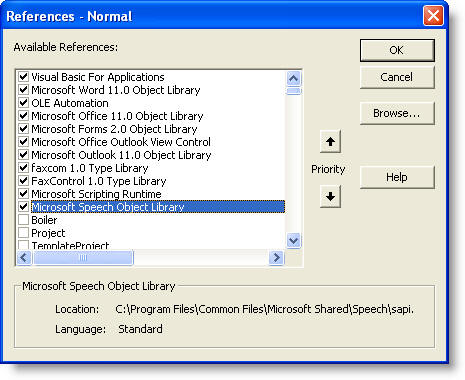Toggle FaxControl 1.0 Type Library checkbox
Image resolution: width=465 pixels, height=380 pixels.
click(23, 181)
